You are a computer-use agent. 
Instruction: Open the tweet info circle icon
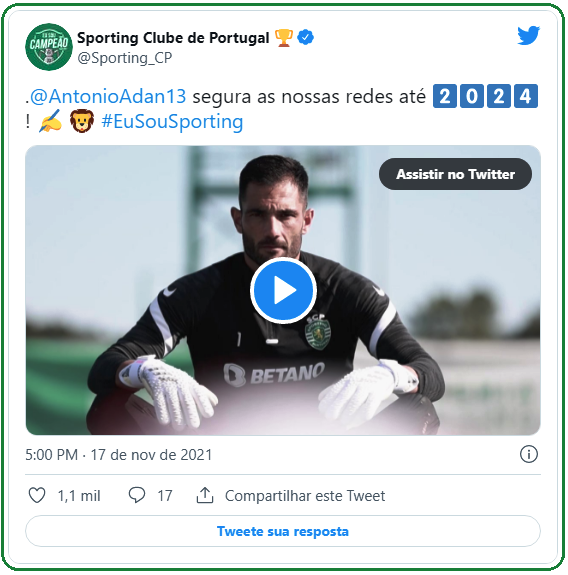click(x=528, y=454)
